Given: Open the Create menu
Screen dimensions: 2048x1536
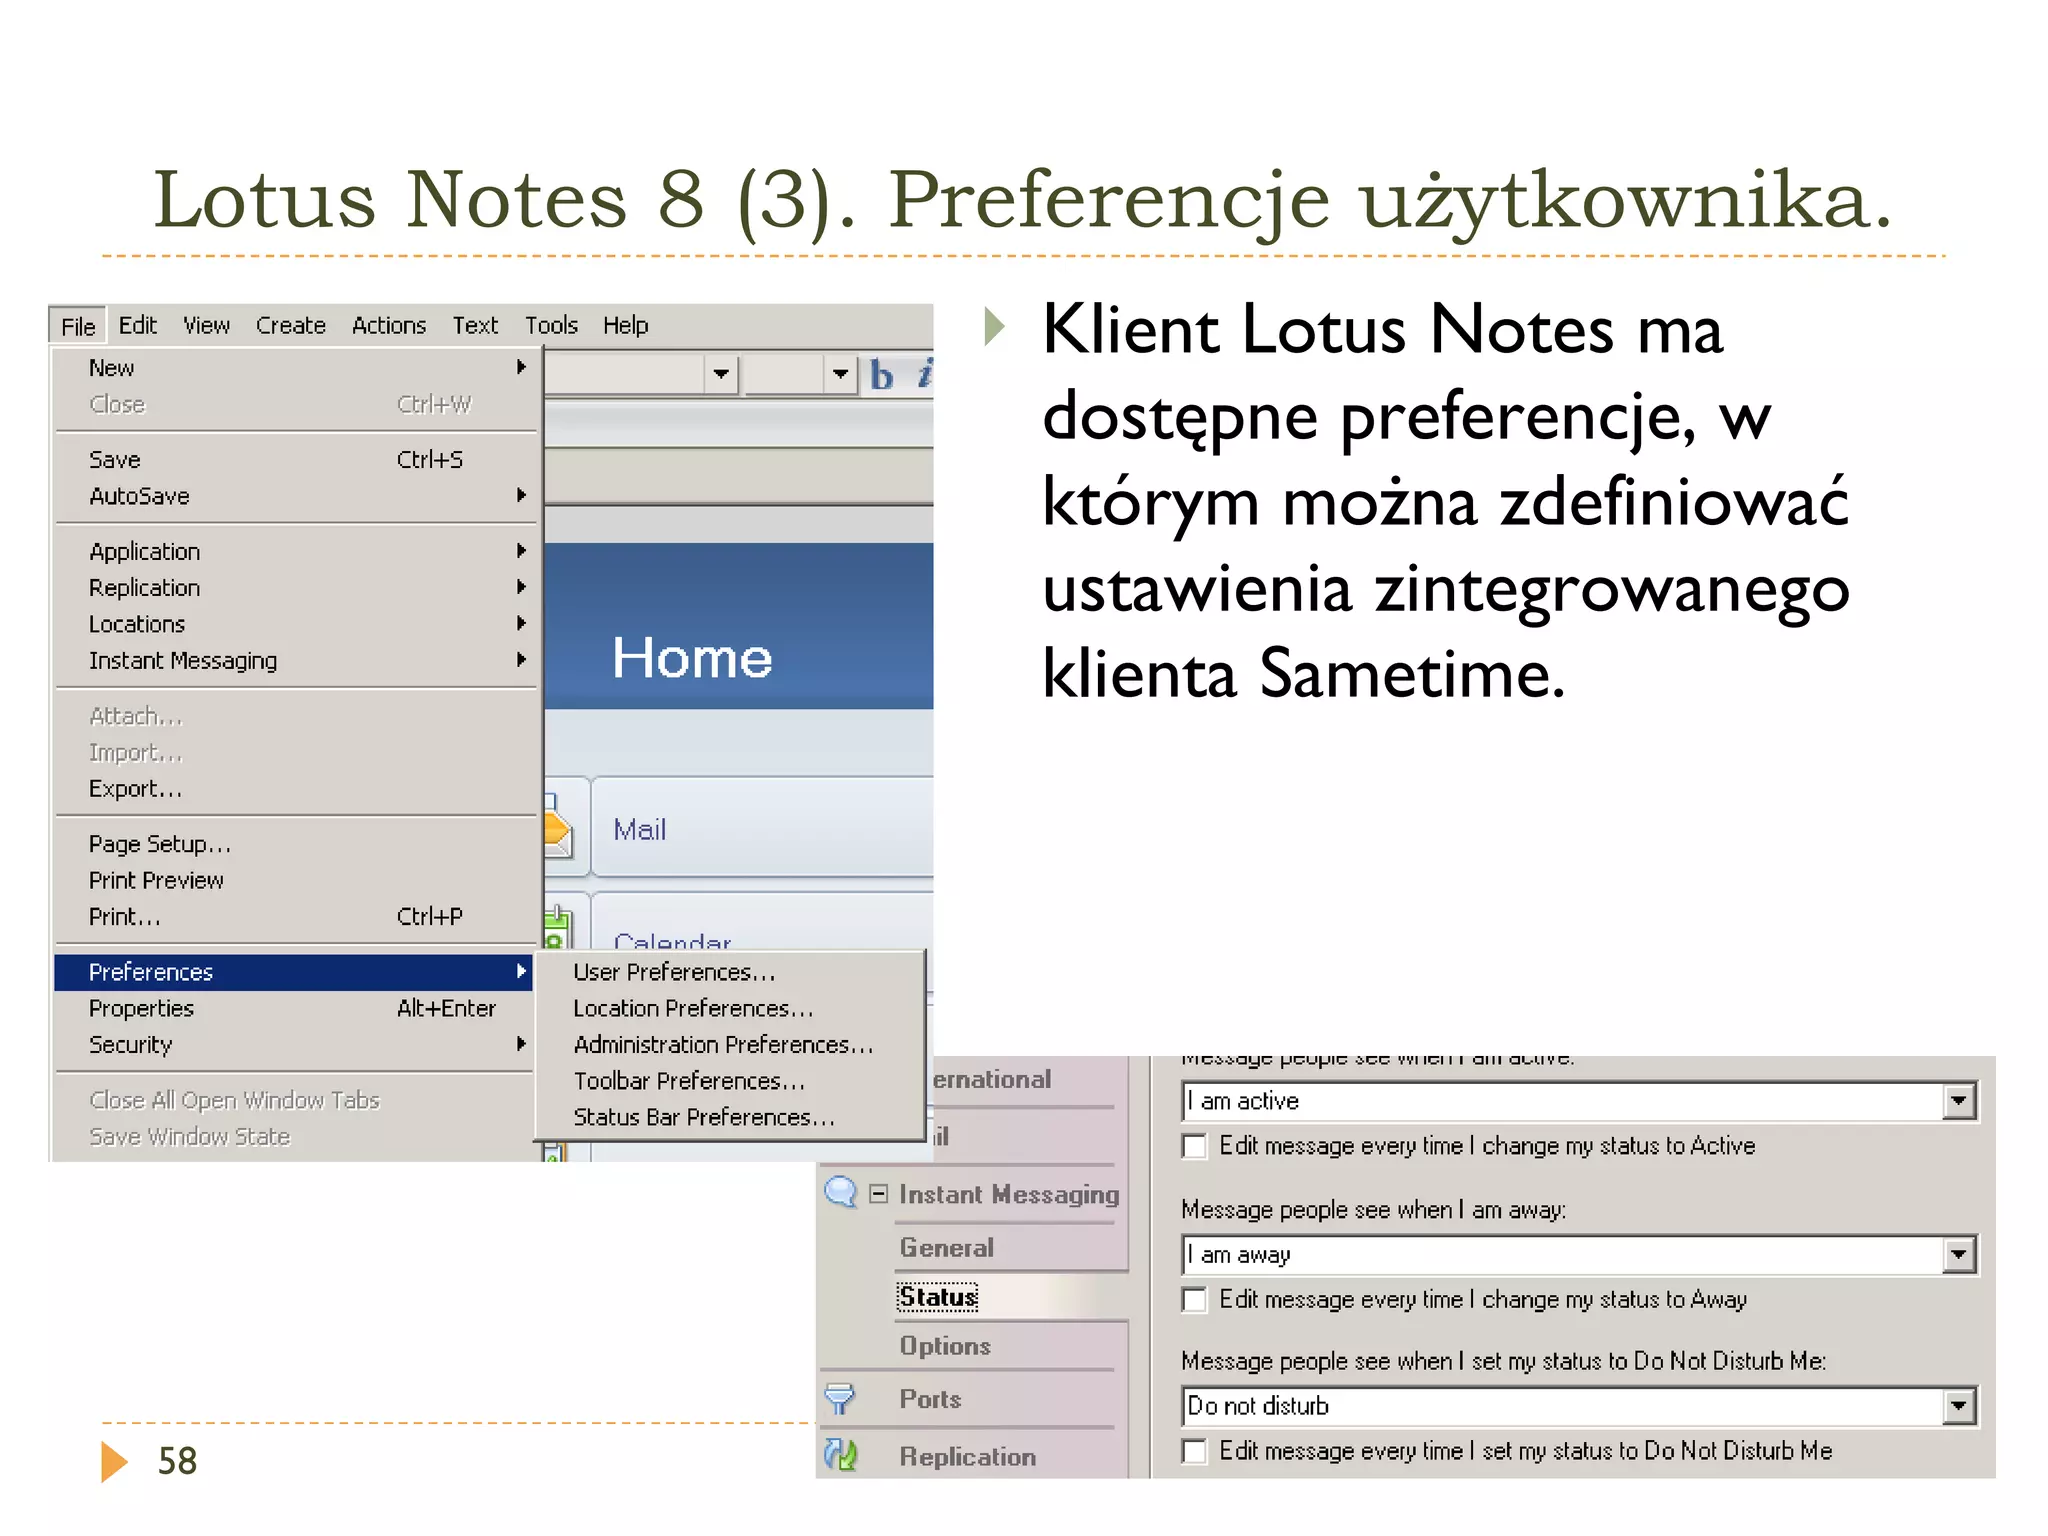Looking at the screenshot, I should (x=290, y=326).
